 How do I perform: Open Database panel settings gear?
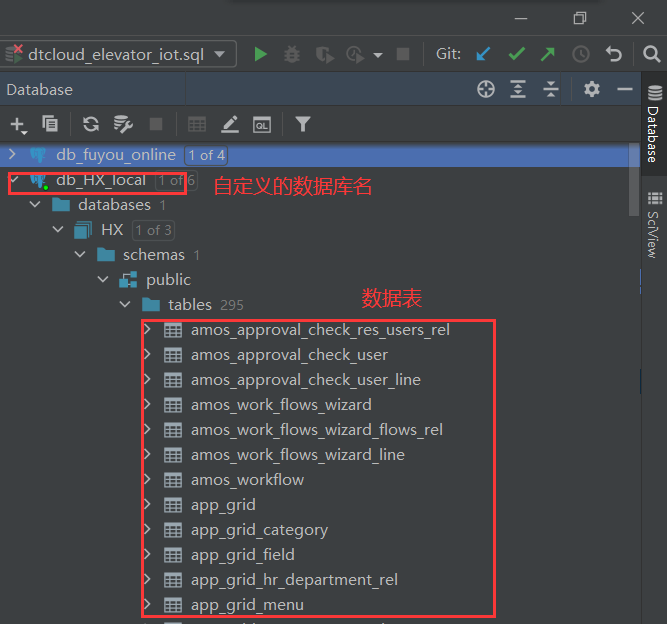pyautogui.click(x=592, y=89)
